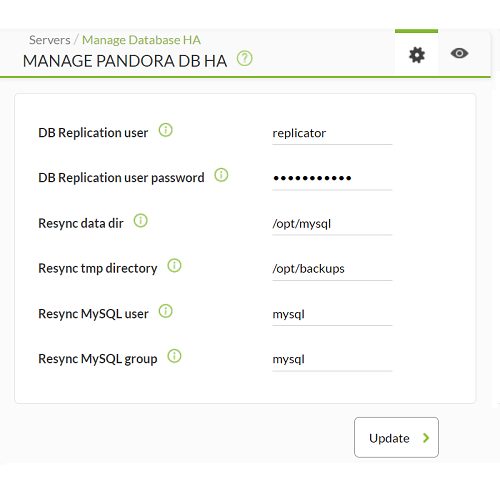Go to Servers breadcrumb

click(50, 40)
